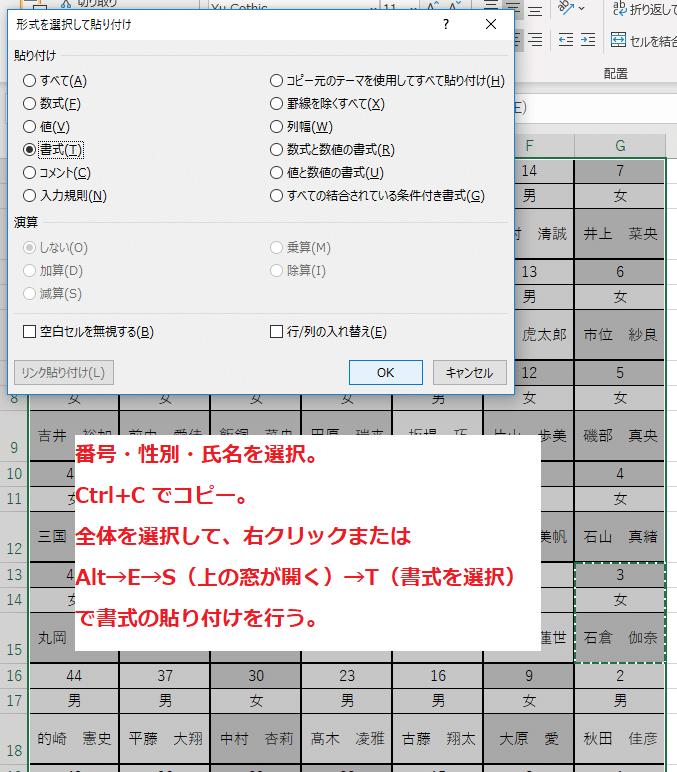
Task: Click cell with name 大原 愛
Action: click(x=529, y=739)
